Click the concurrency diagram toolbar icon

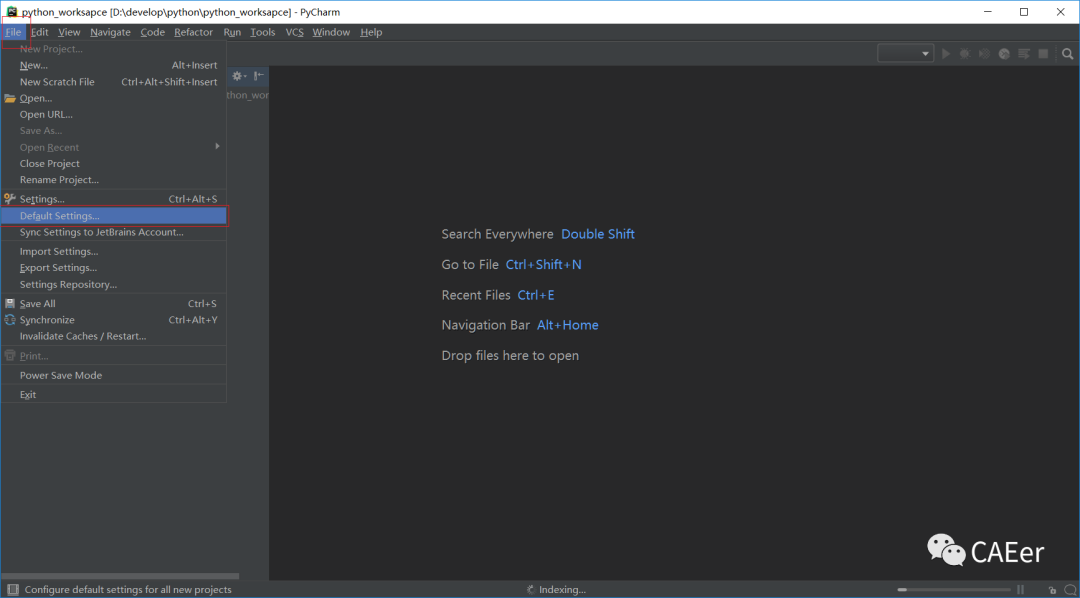pyautogui.click(x=1024, y=54)
